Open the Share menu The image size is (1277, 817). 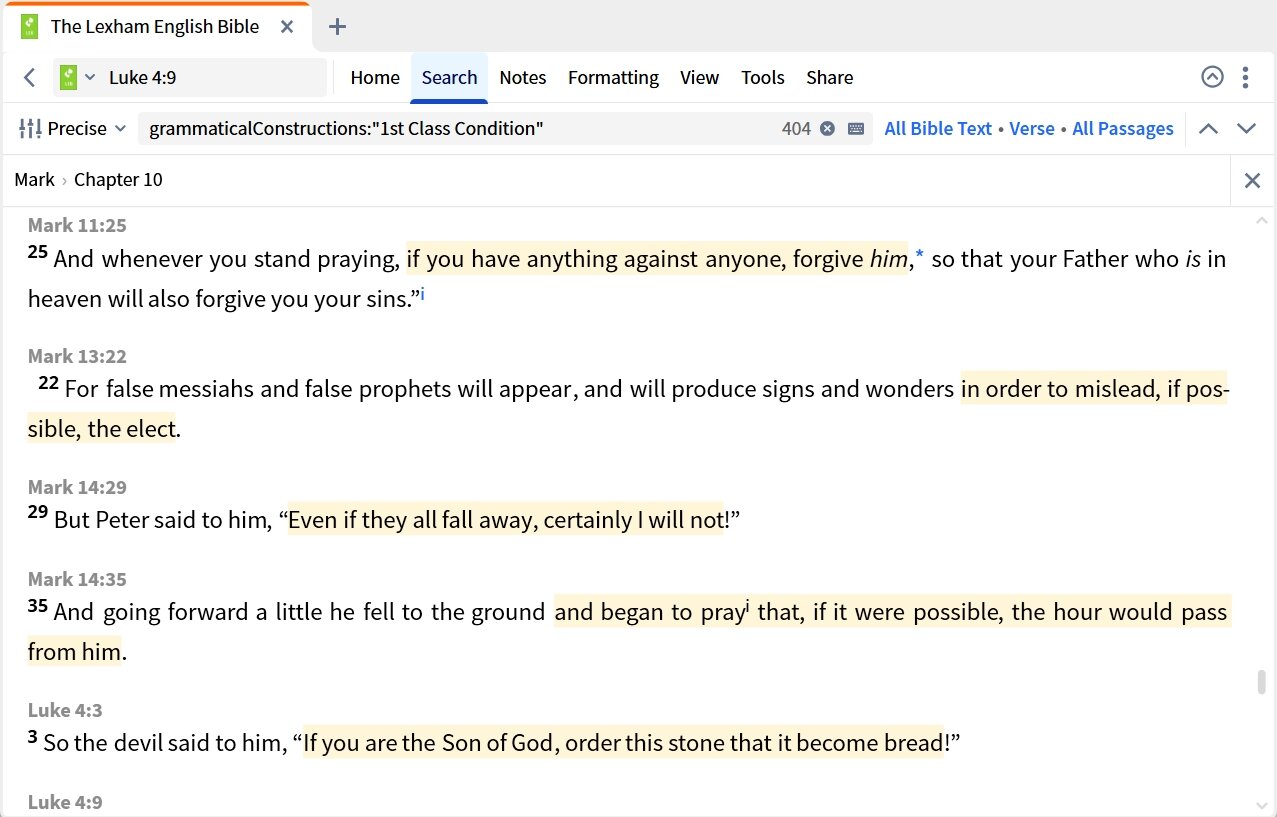830,77
